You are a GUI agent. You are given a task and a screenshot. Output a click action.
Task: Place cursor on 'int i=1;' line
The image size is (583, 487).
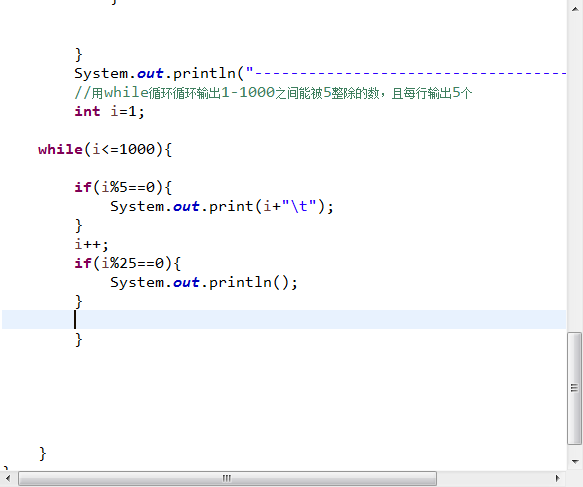pyautogui.click(x=109, y=112)
